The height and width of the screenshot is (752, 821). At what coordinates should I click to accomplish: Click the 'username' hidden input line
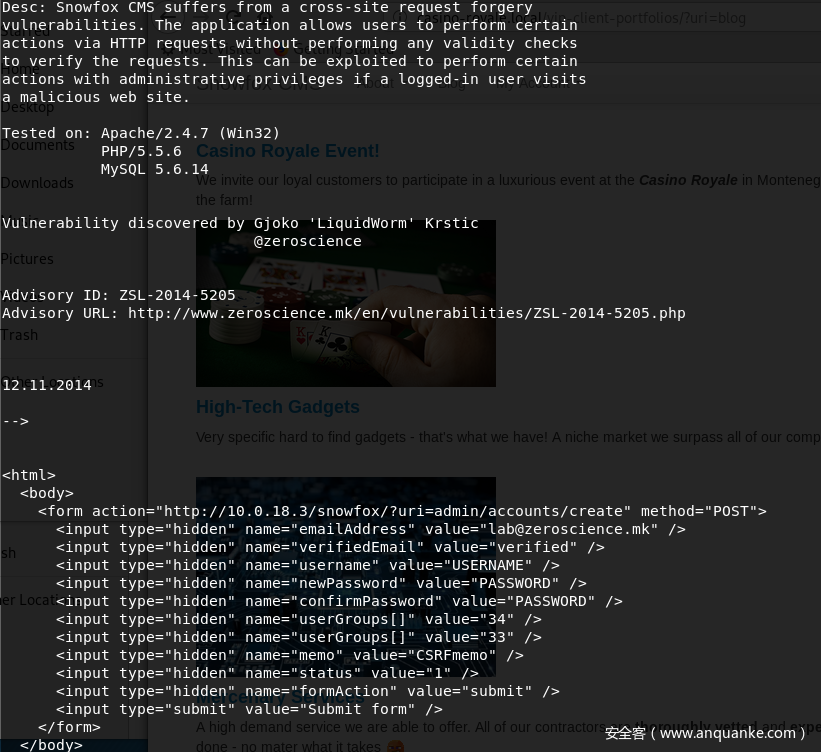coord(308,565)
